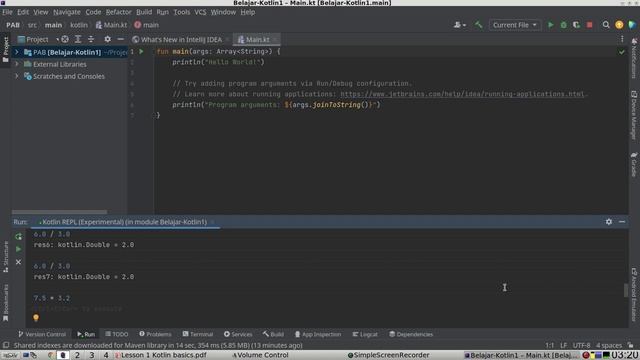Viewport: 640px width, 360px height.
Task: Select opened file target icon in Project panel
Action: [64, 39]
